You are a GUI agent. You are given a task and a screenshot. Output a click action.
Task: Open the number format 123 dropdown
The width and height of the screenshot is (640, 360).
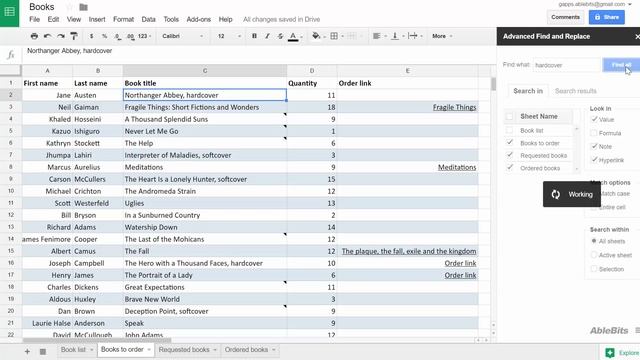144,36
